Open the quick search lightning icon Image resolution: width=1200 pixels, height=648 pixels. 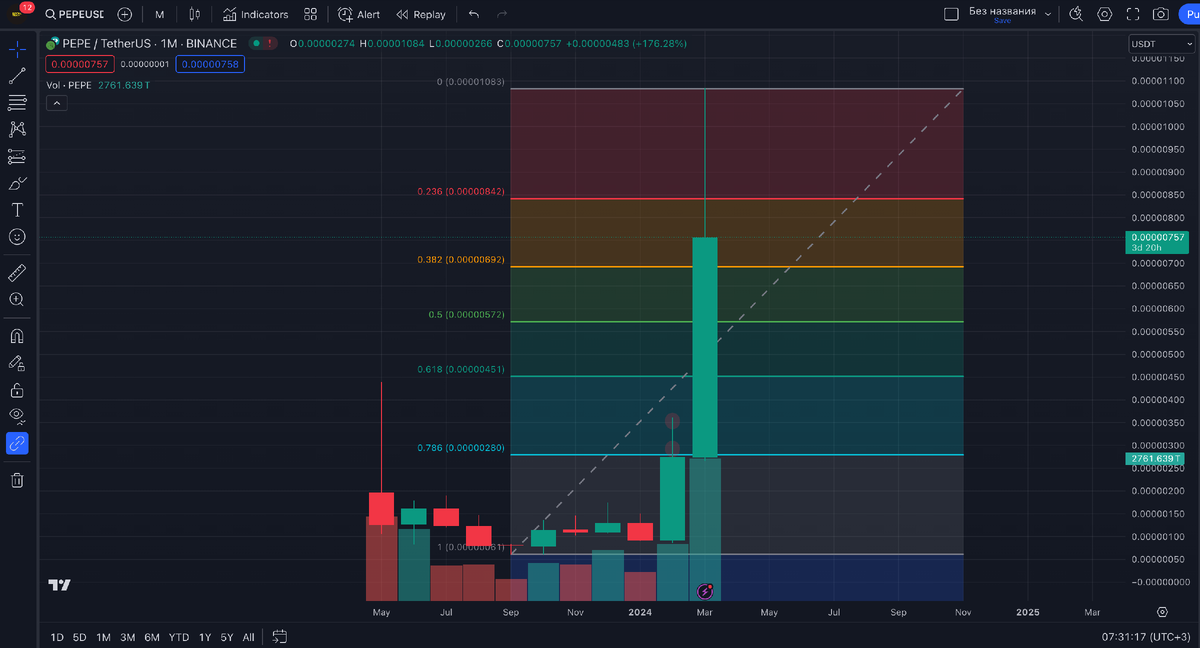click(1076, 14)
